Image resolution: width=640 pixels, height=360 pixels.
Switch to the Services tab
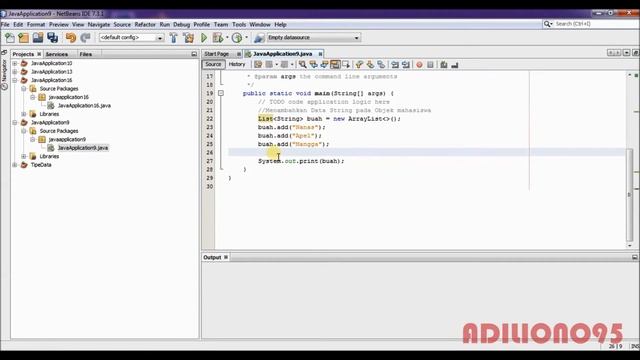[57, 54]
